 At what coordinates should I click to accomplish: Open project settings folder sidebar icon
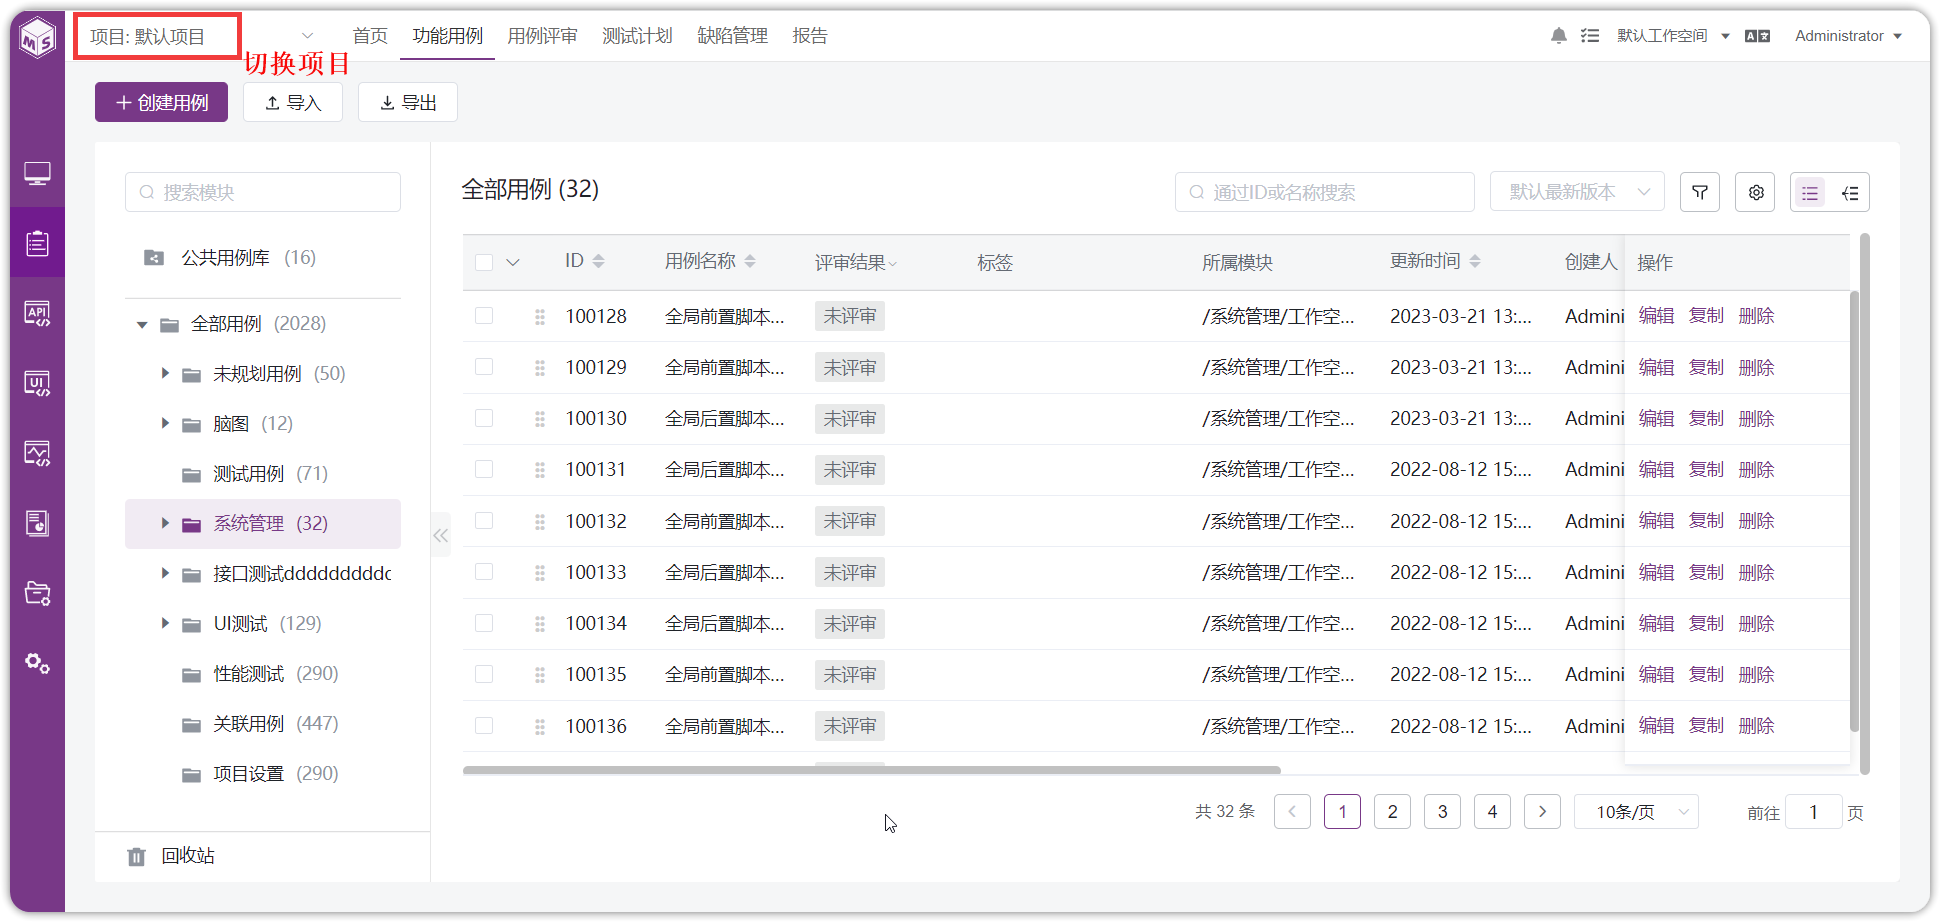(37, 593)
